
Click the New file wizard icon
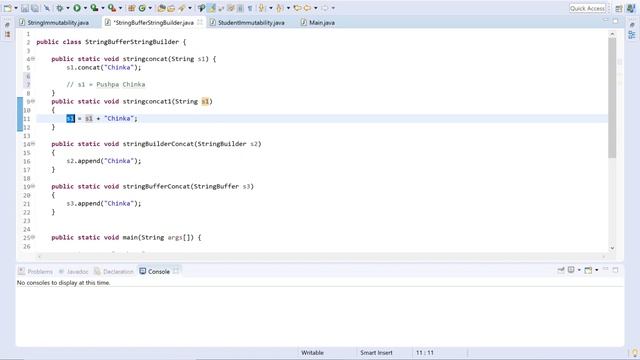(x=7, y=8)
